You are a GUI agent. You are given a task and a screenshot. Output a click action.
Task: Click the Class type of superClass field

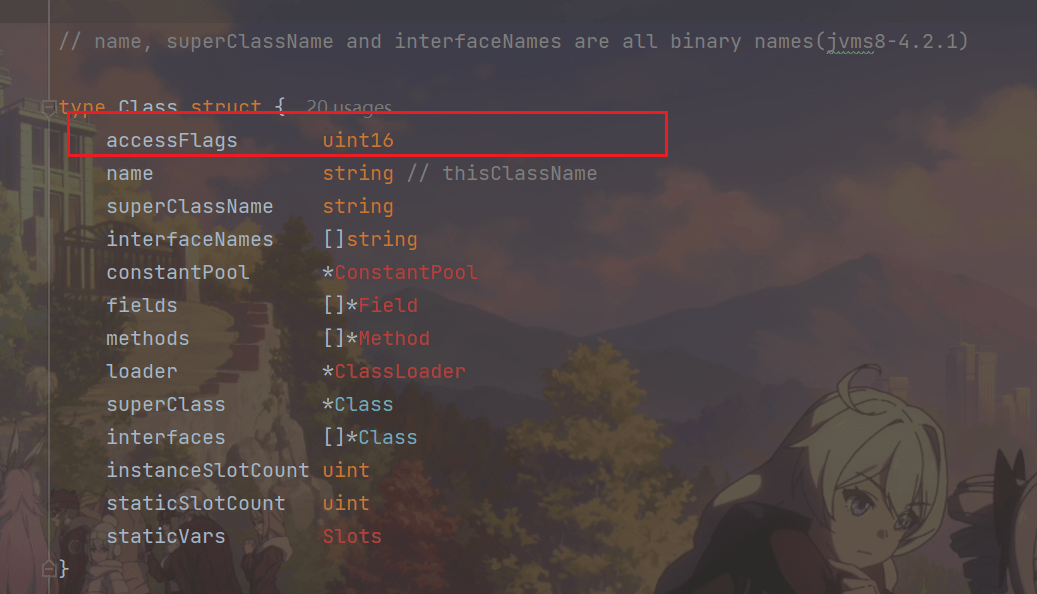point(364,404)
